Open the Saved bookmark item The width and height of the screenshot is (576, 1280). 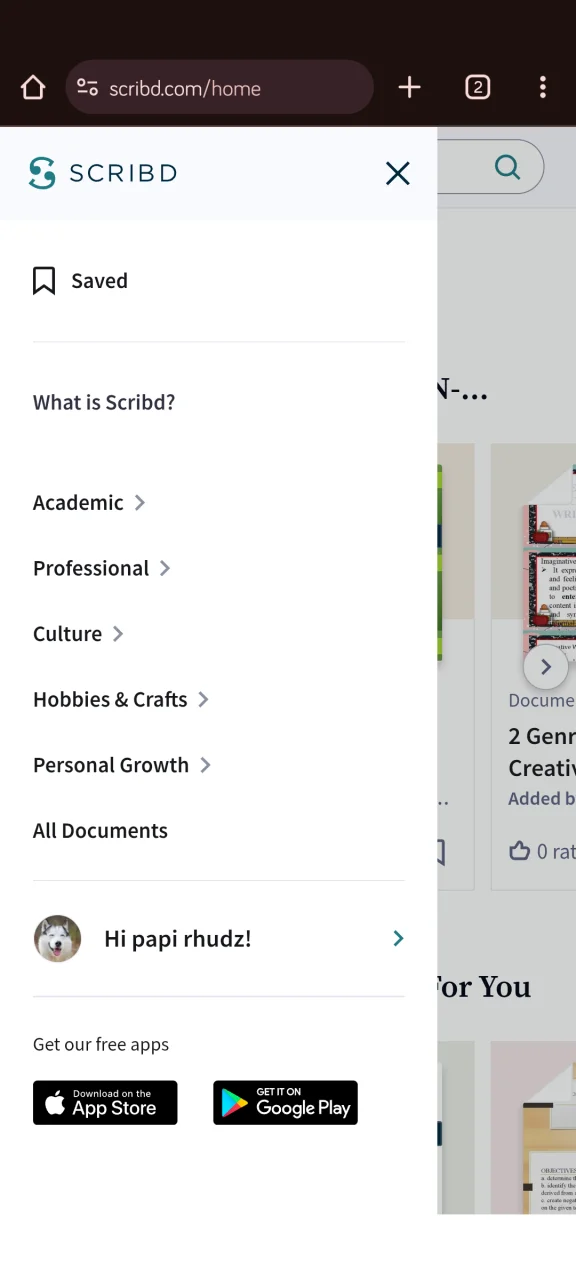[80, 281]
